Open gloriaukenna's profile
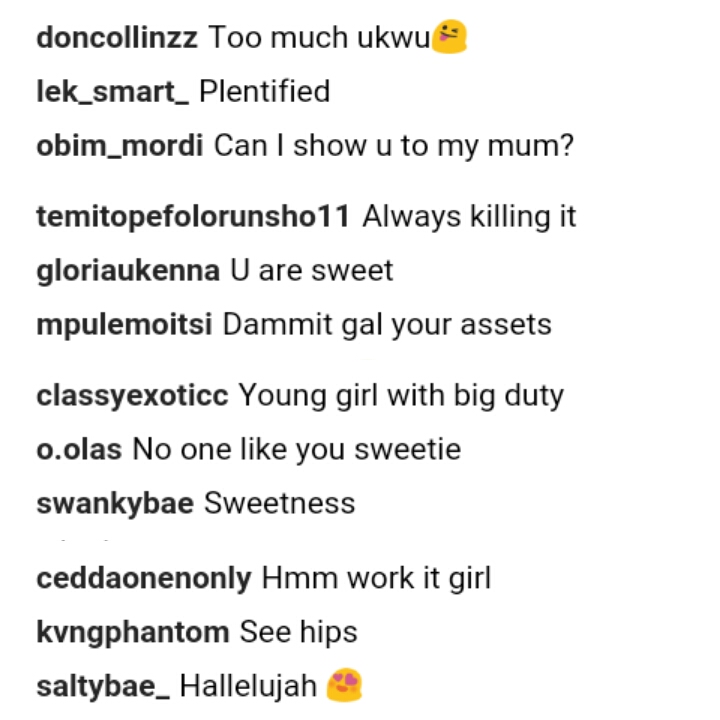This screenshot has height=720, width=720. pyautogui.click(x=128, y=271)
